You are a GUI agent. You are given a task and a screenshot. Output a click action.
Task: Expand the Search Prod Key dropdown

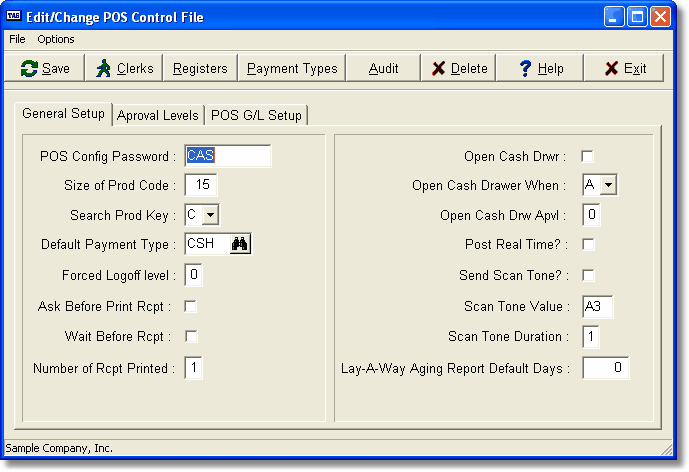click(211, 215)
